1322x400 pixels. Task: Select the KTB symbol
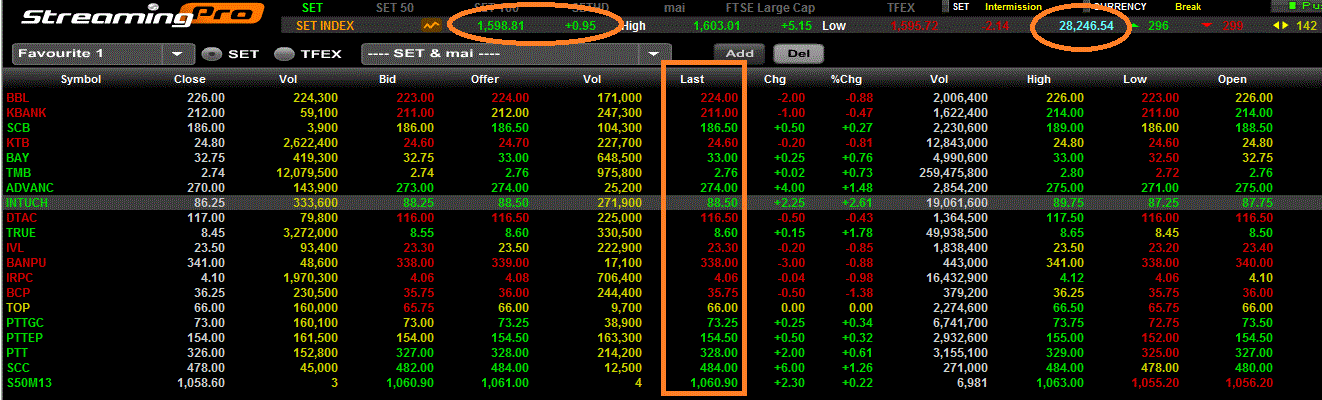click(x=18, y=143)
